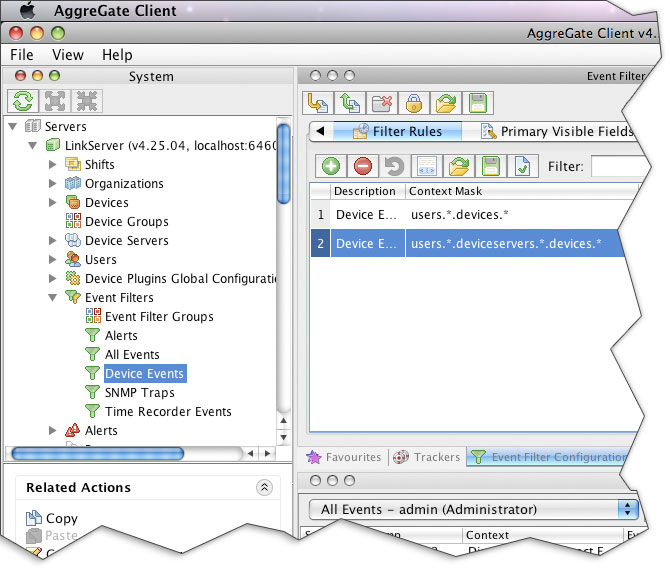Switch to the Filter Rules tab

click(397, 131)
